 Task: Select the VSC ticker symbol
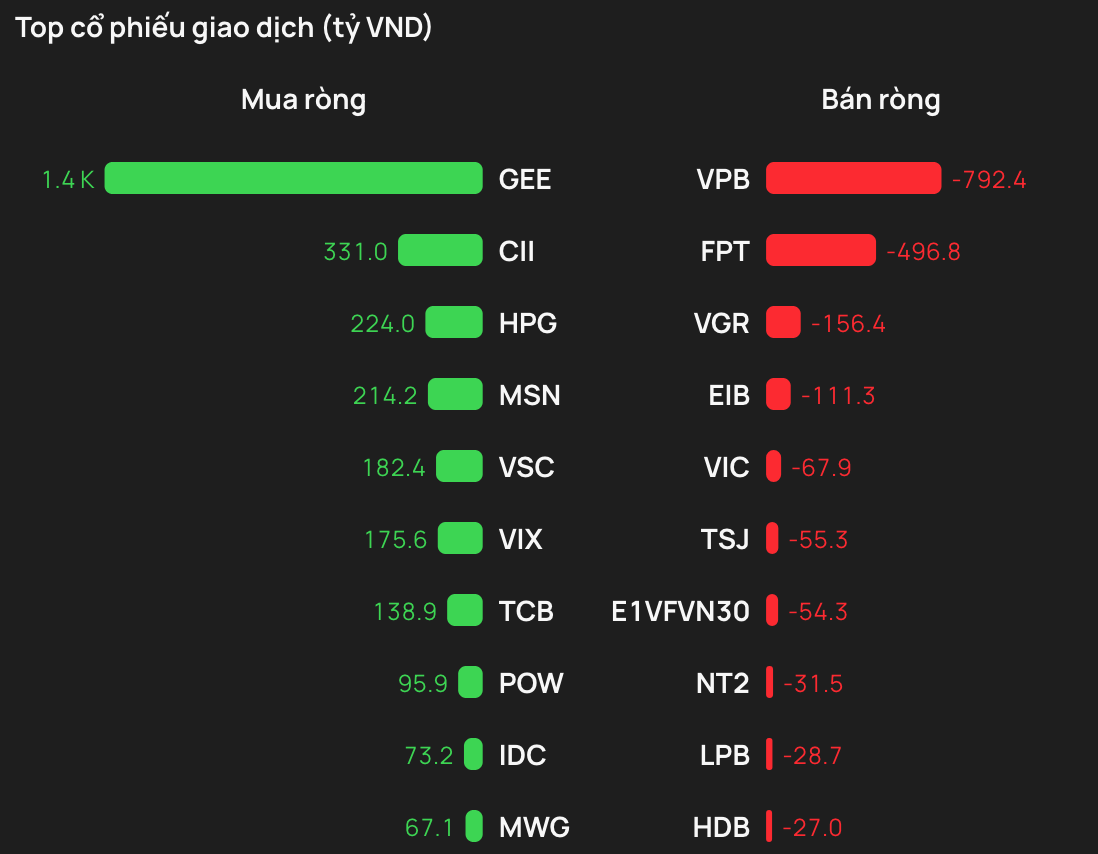pos(526,467)
